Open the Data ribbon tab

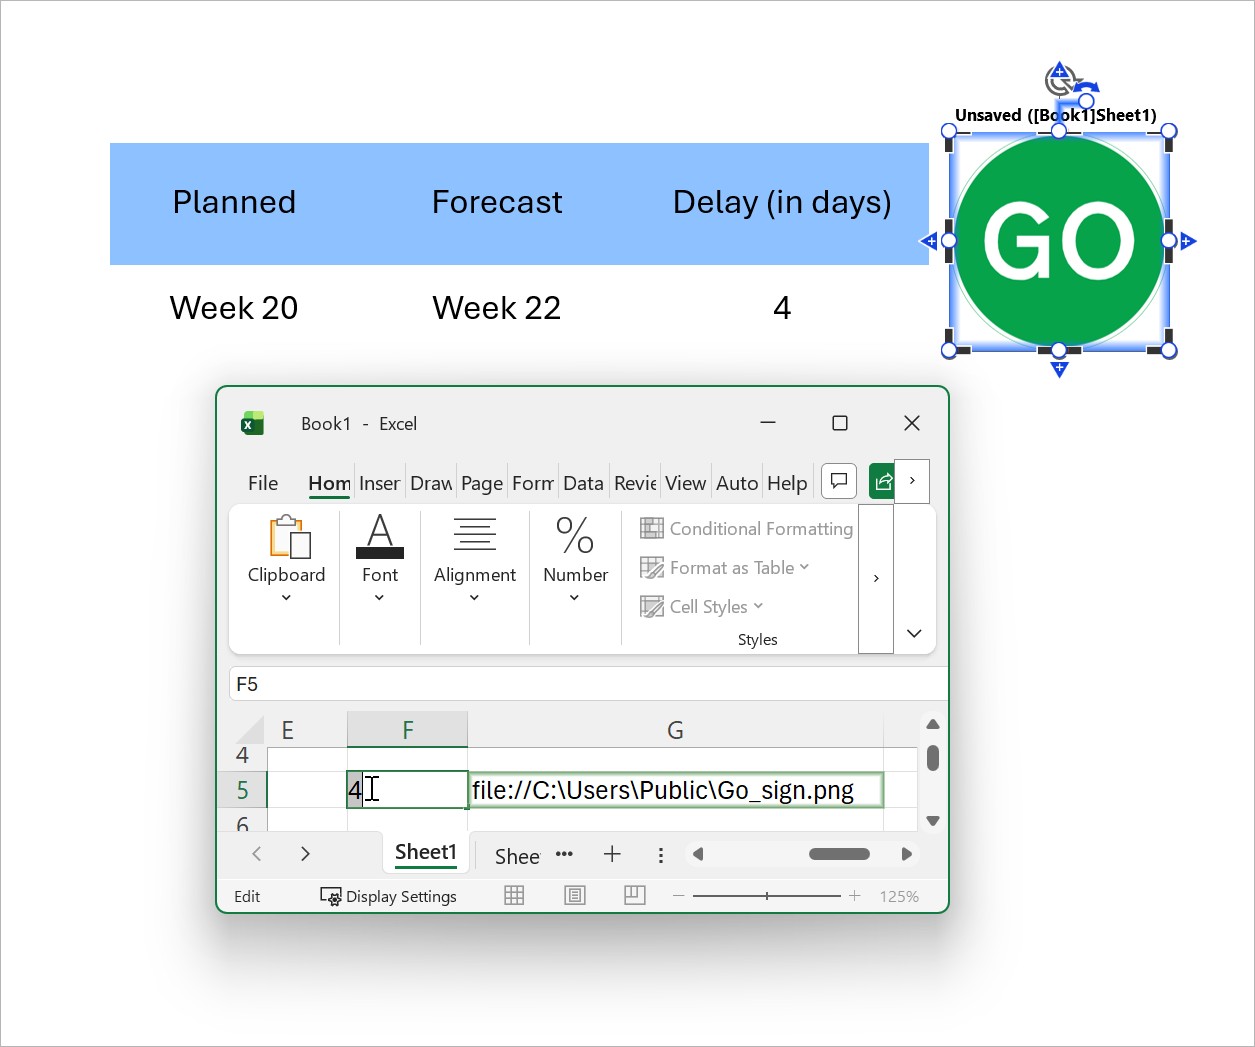583,483
